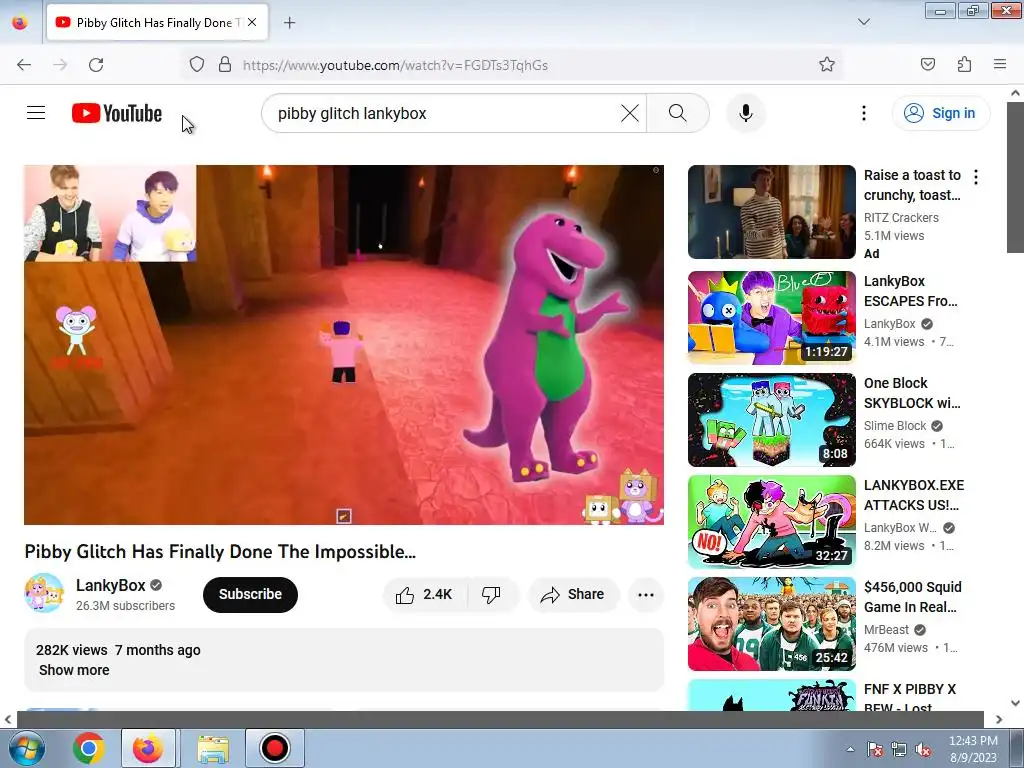Screen dimensions: 1024x768
Task: Play LankyBox ESCAPES video thumbnail
Action: coord(771,317)
